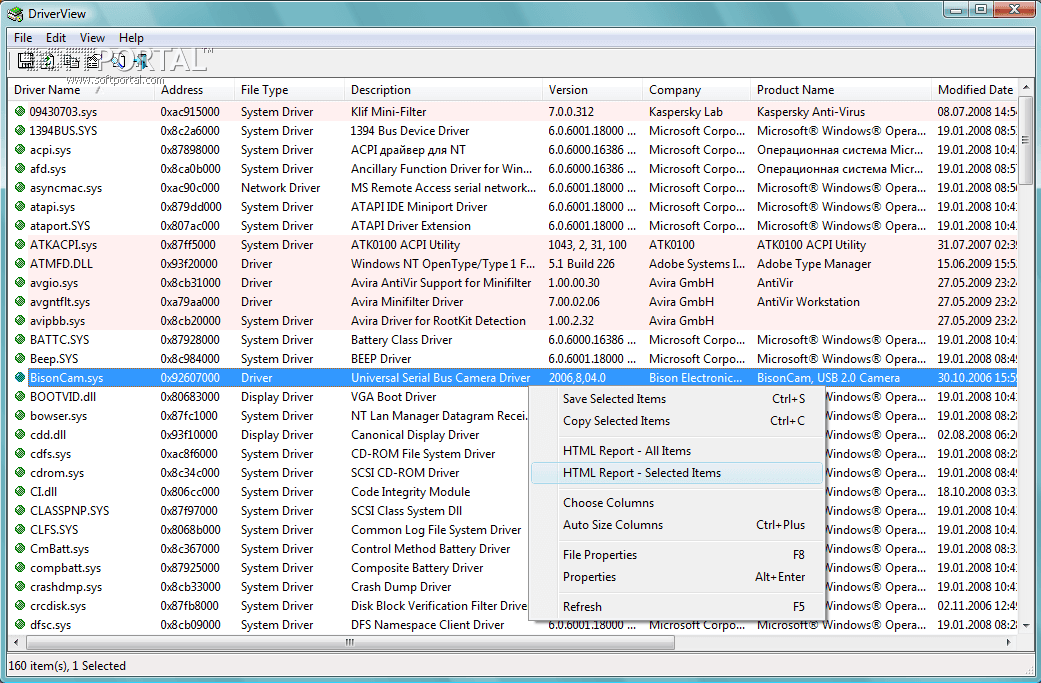The height and width of the screenshot is (683, 1041).
Task: Sort by the Address column header
Action: tap(195, 90)
